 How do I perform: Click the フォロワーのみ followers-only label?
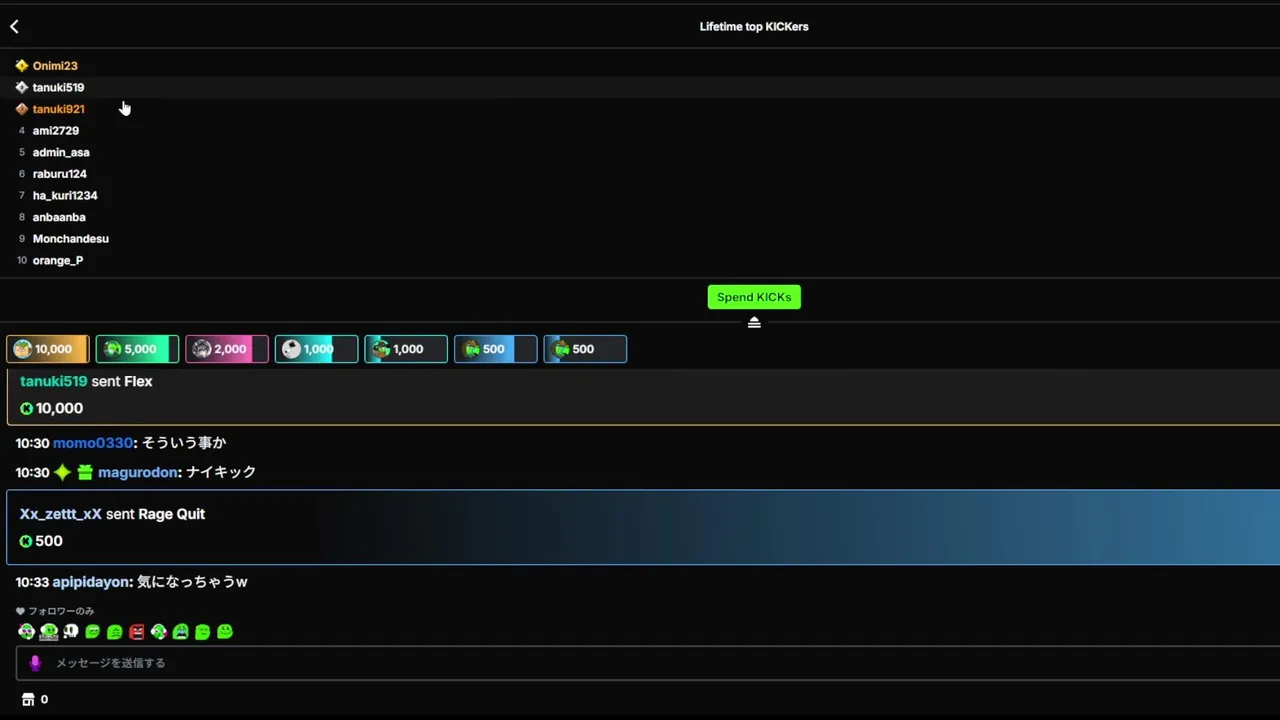pyautogui.click(x=61, y=611)
